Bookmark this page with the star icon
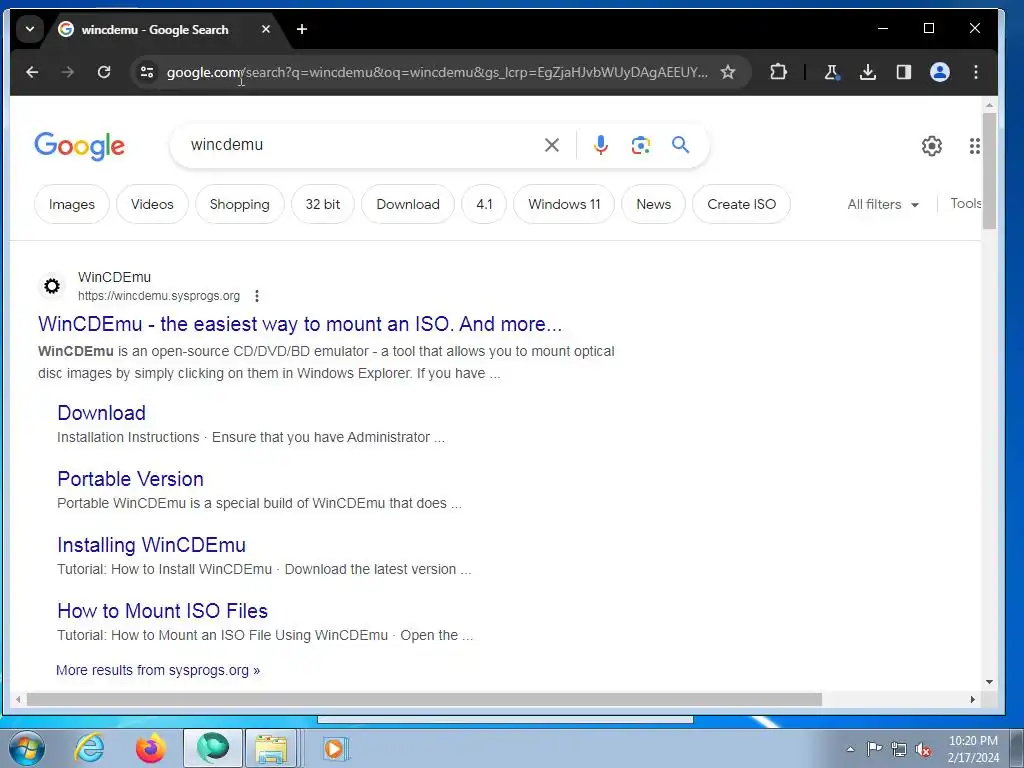1024x768 pixels. (x=728, y=72)
